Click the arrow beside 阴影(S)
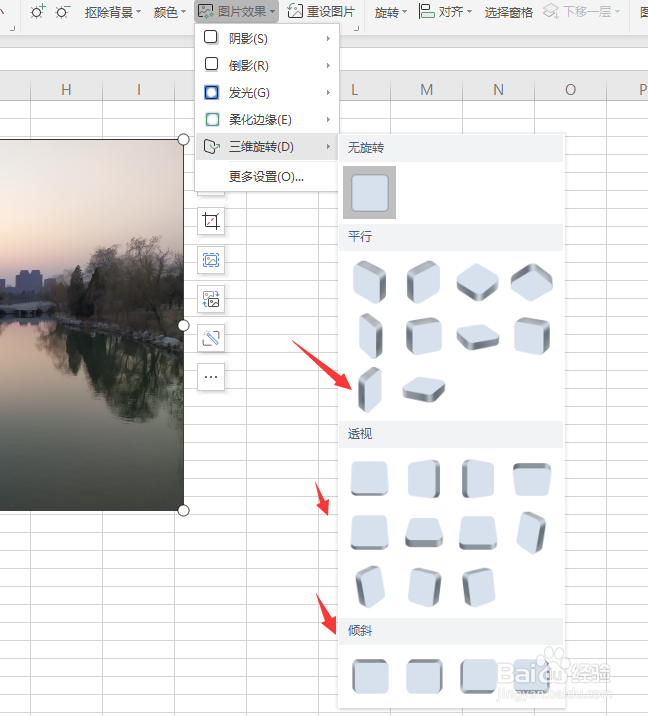The height and width of the screenshot is (716, 648). click(328, 38)
